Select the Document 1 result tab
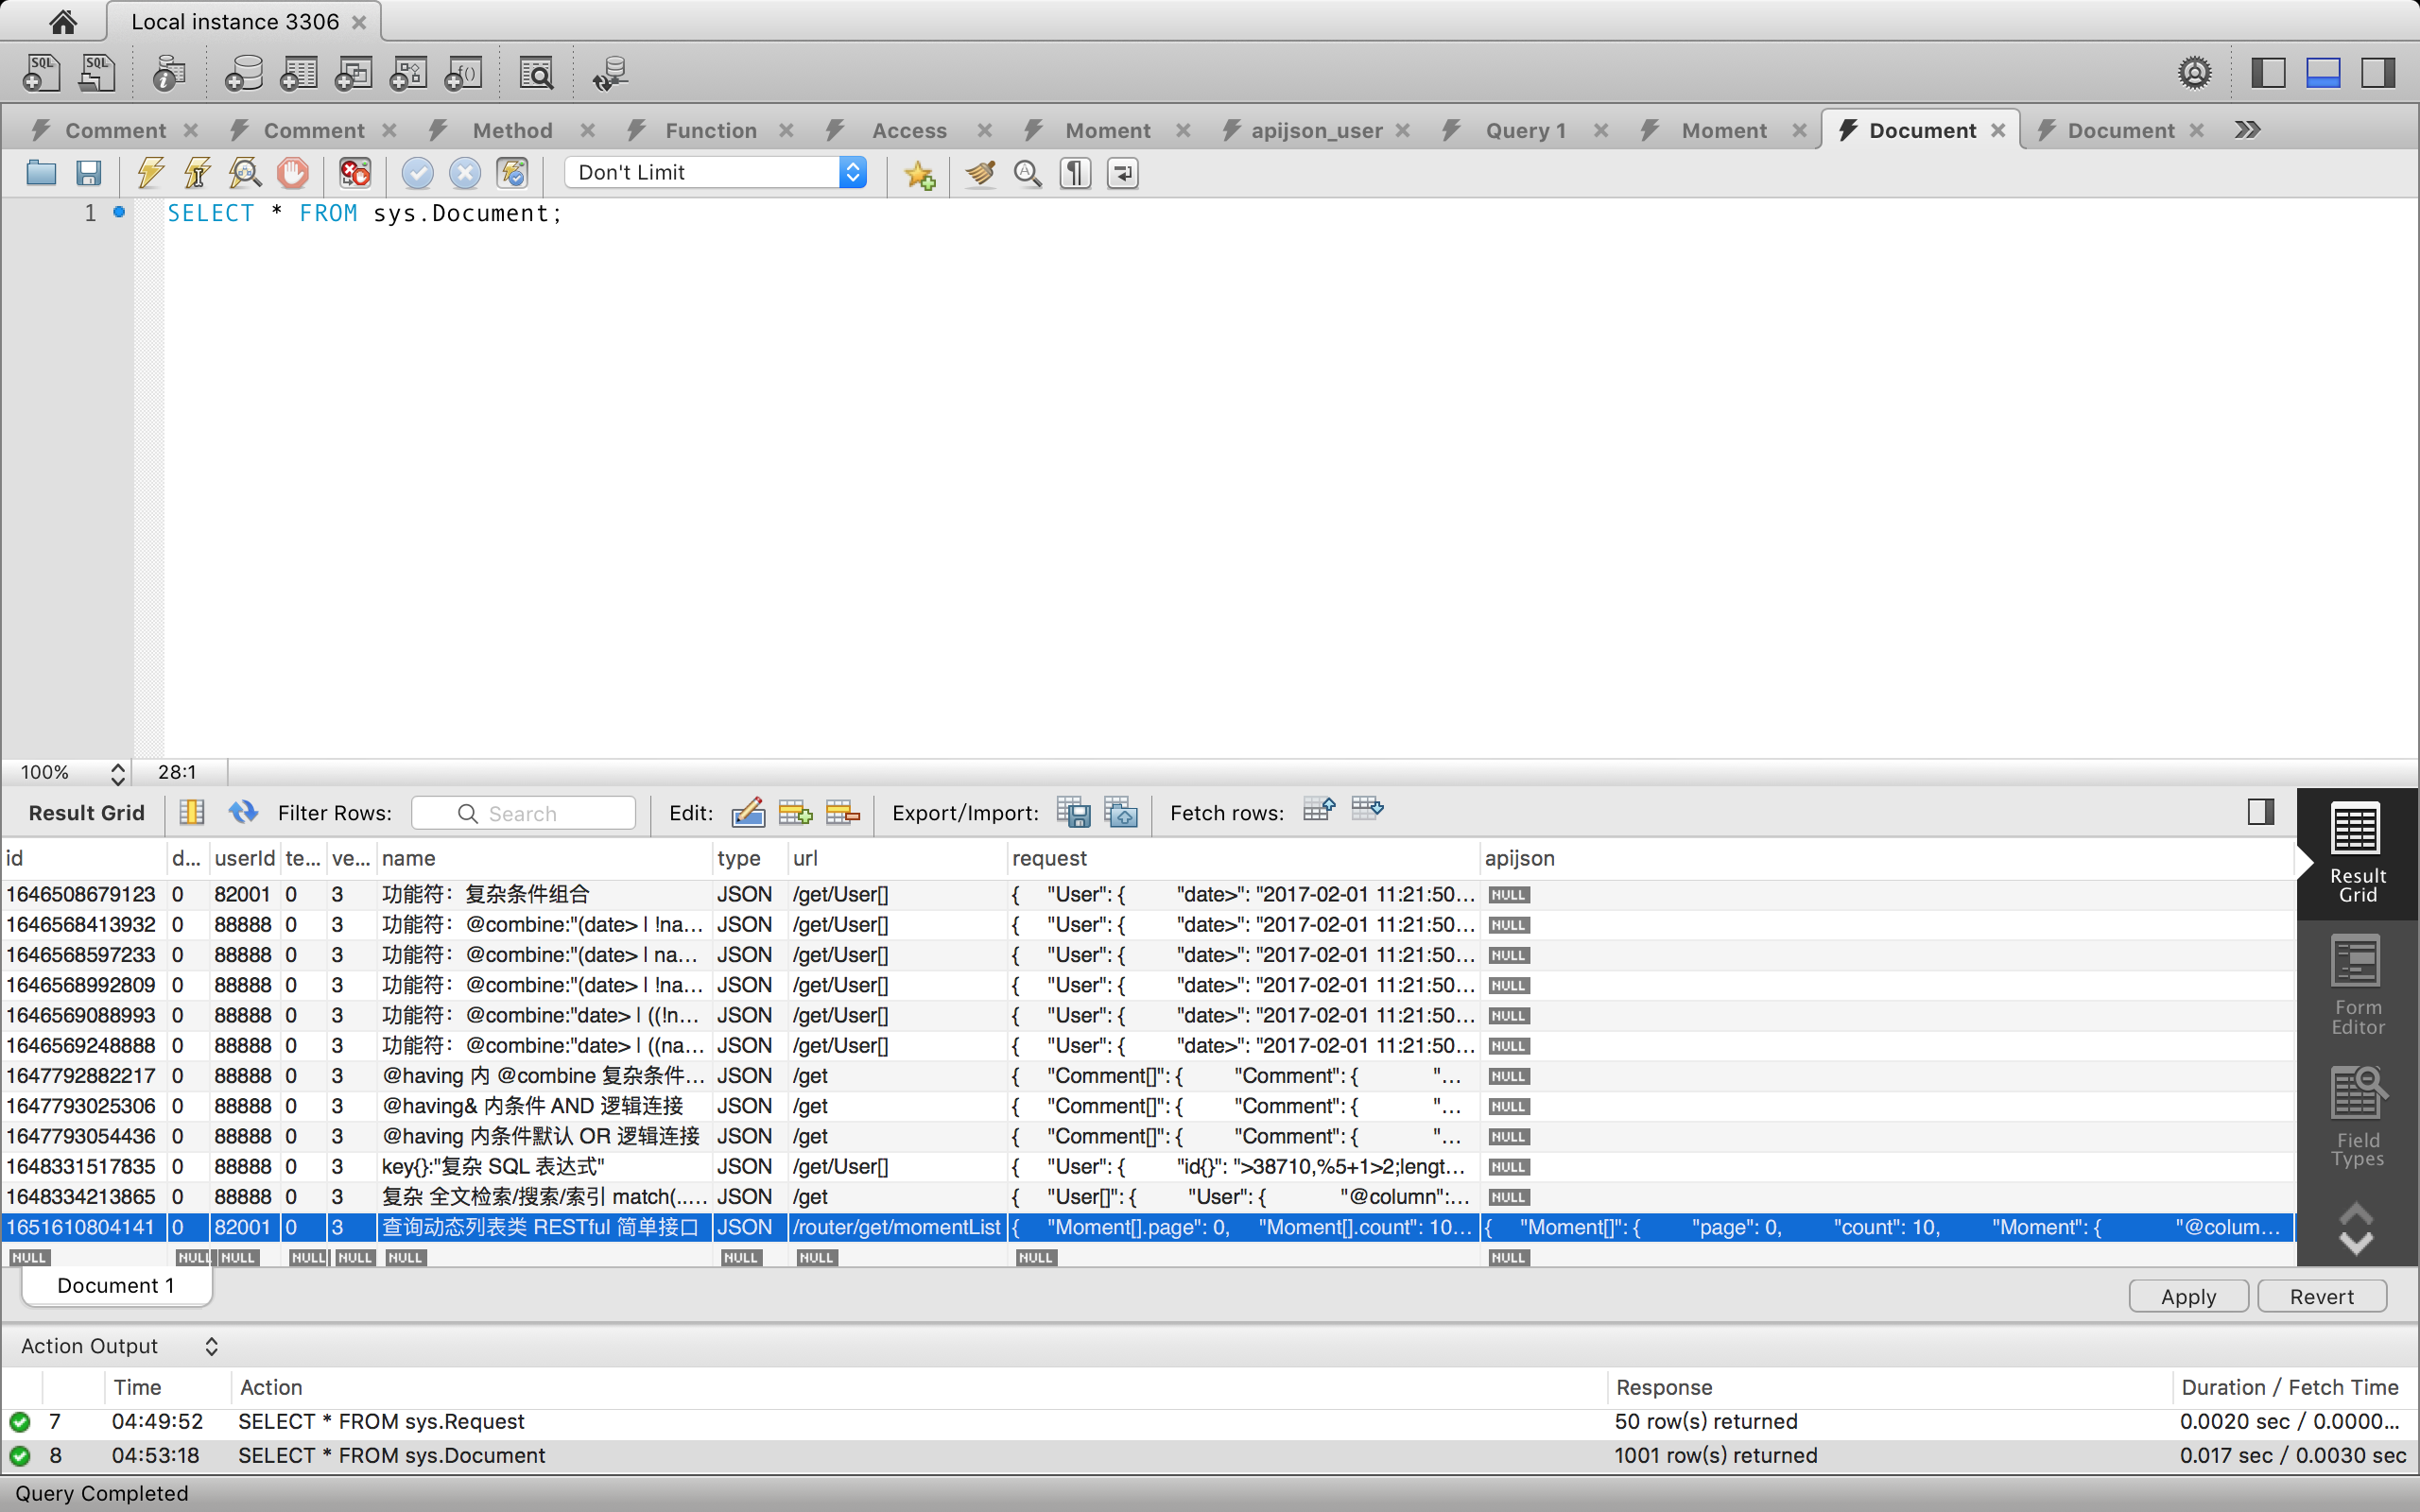Screen dimensions: 2420x1512 click(x=116, y=1285)
